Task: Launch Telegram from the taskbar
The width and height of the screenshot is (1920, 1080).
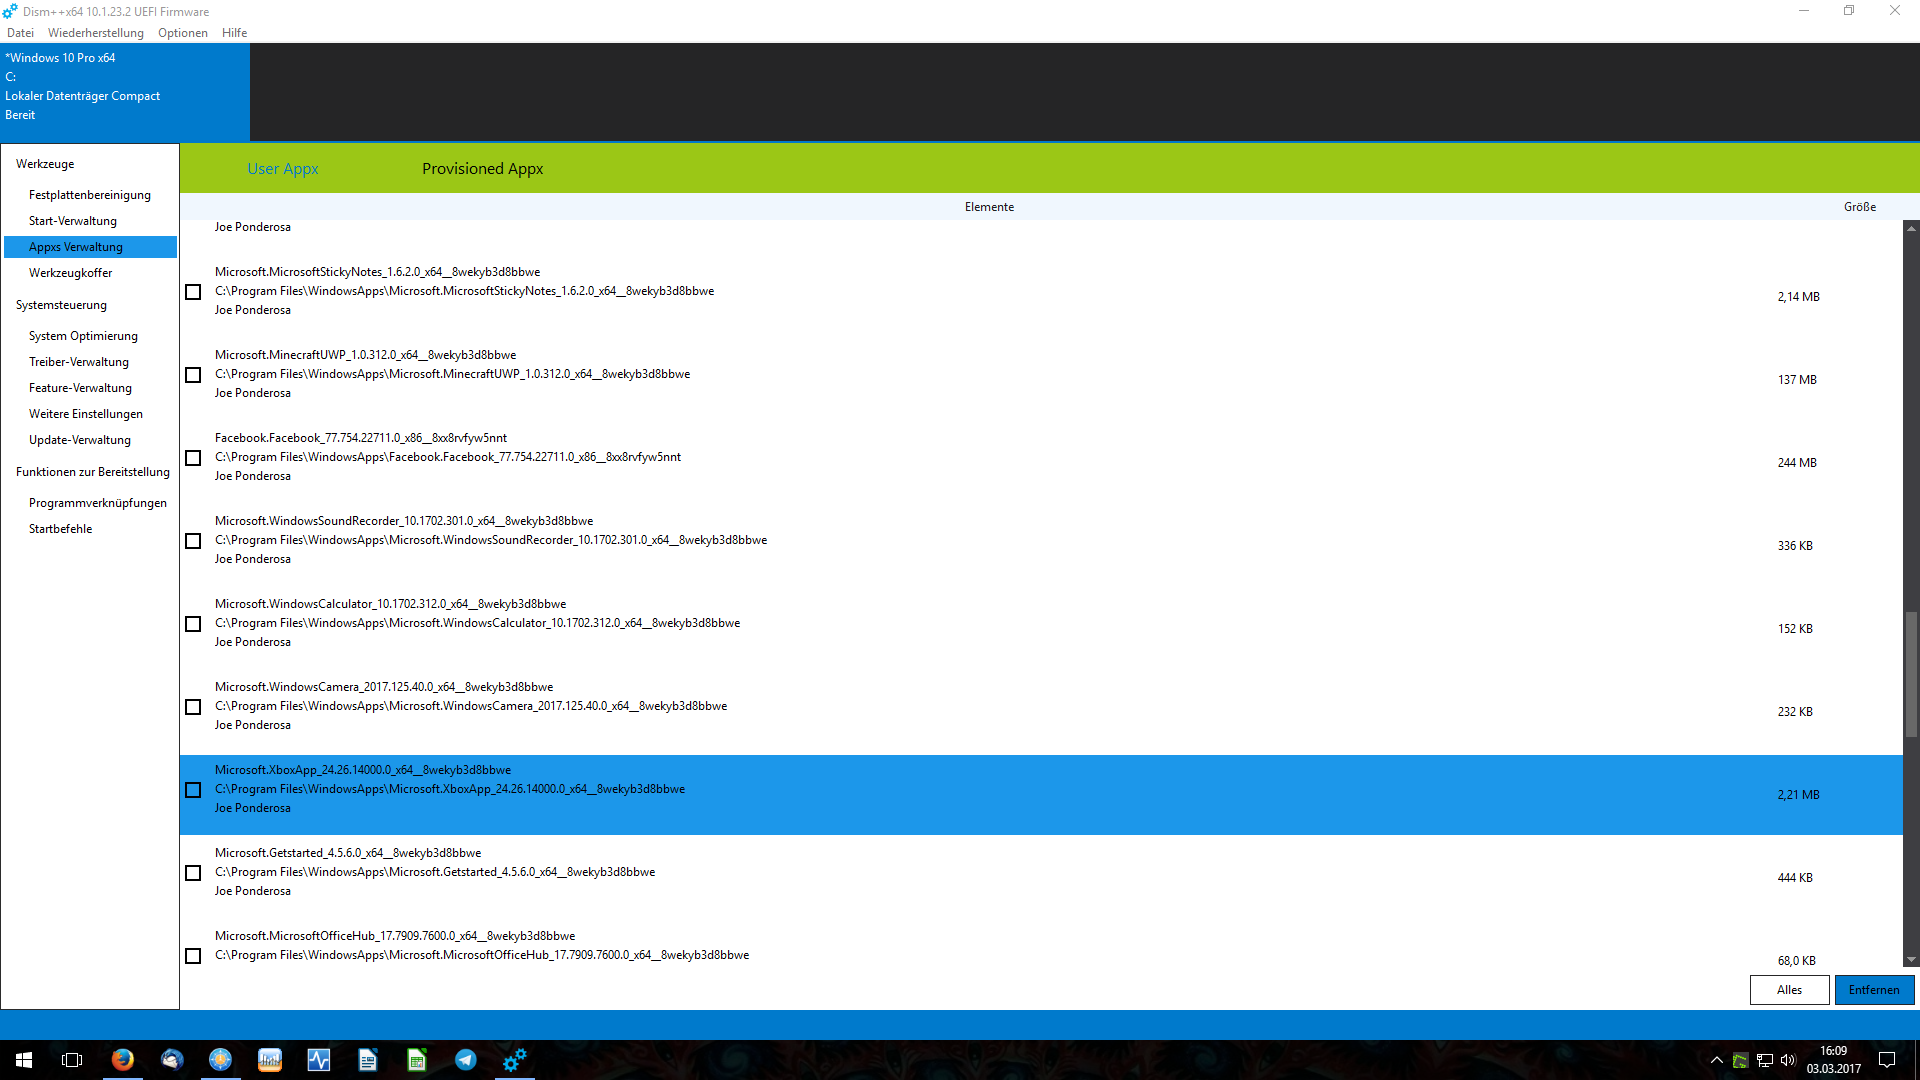Action: [466, 1060]
